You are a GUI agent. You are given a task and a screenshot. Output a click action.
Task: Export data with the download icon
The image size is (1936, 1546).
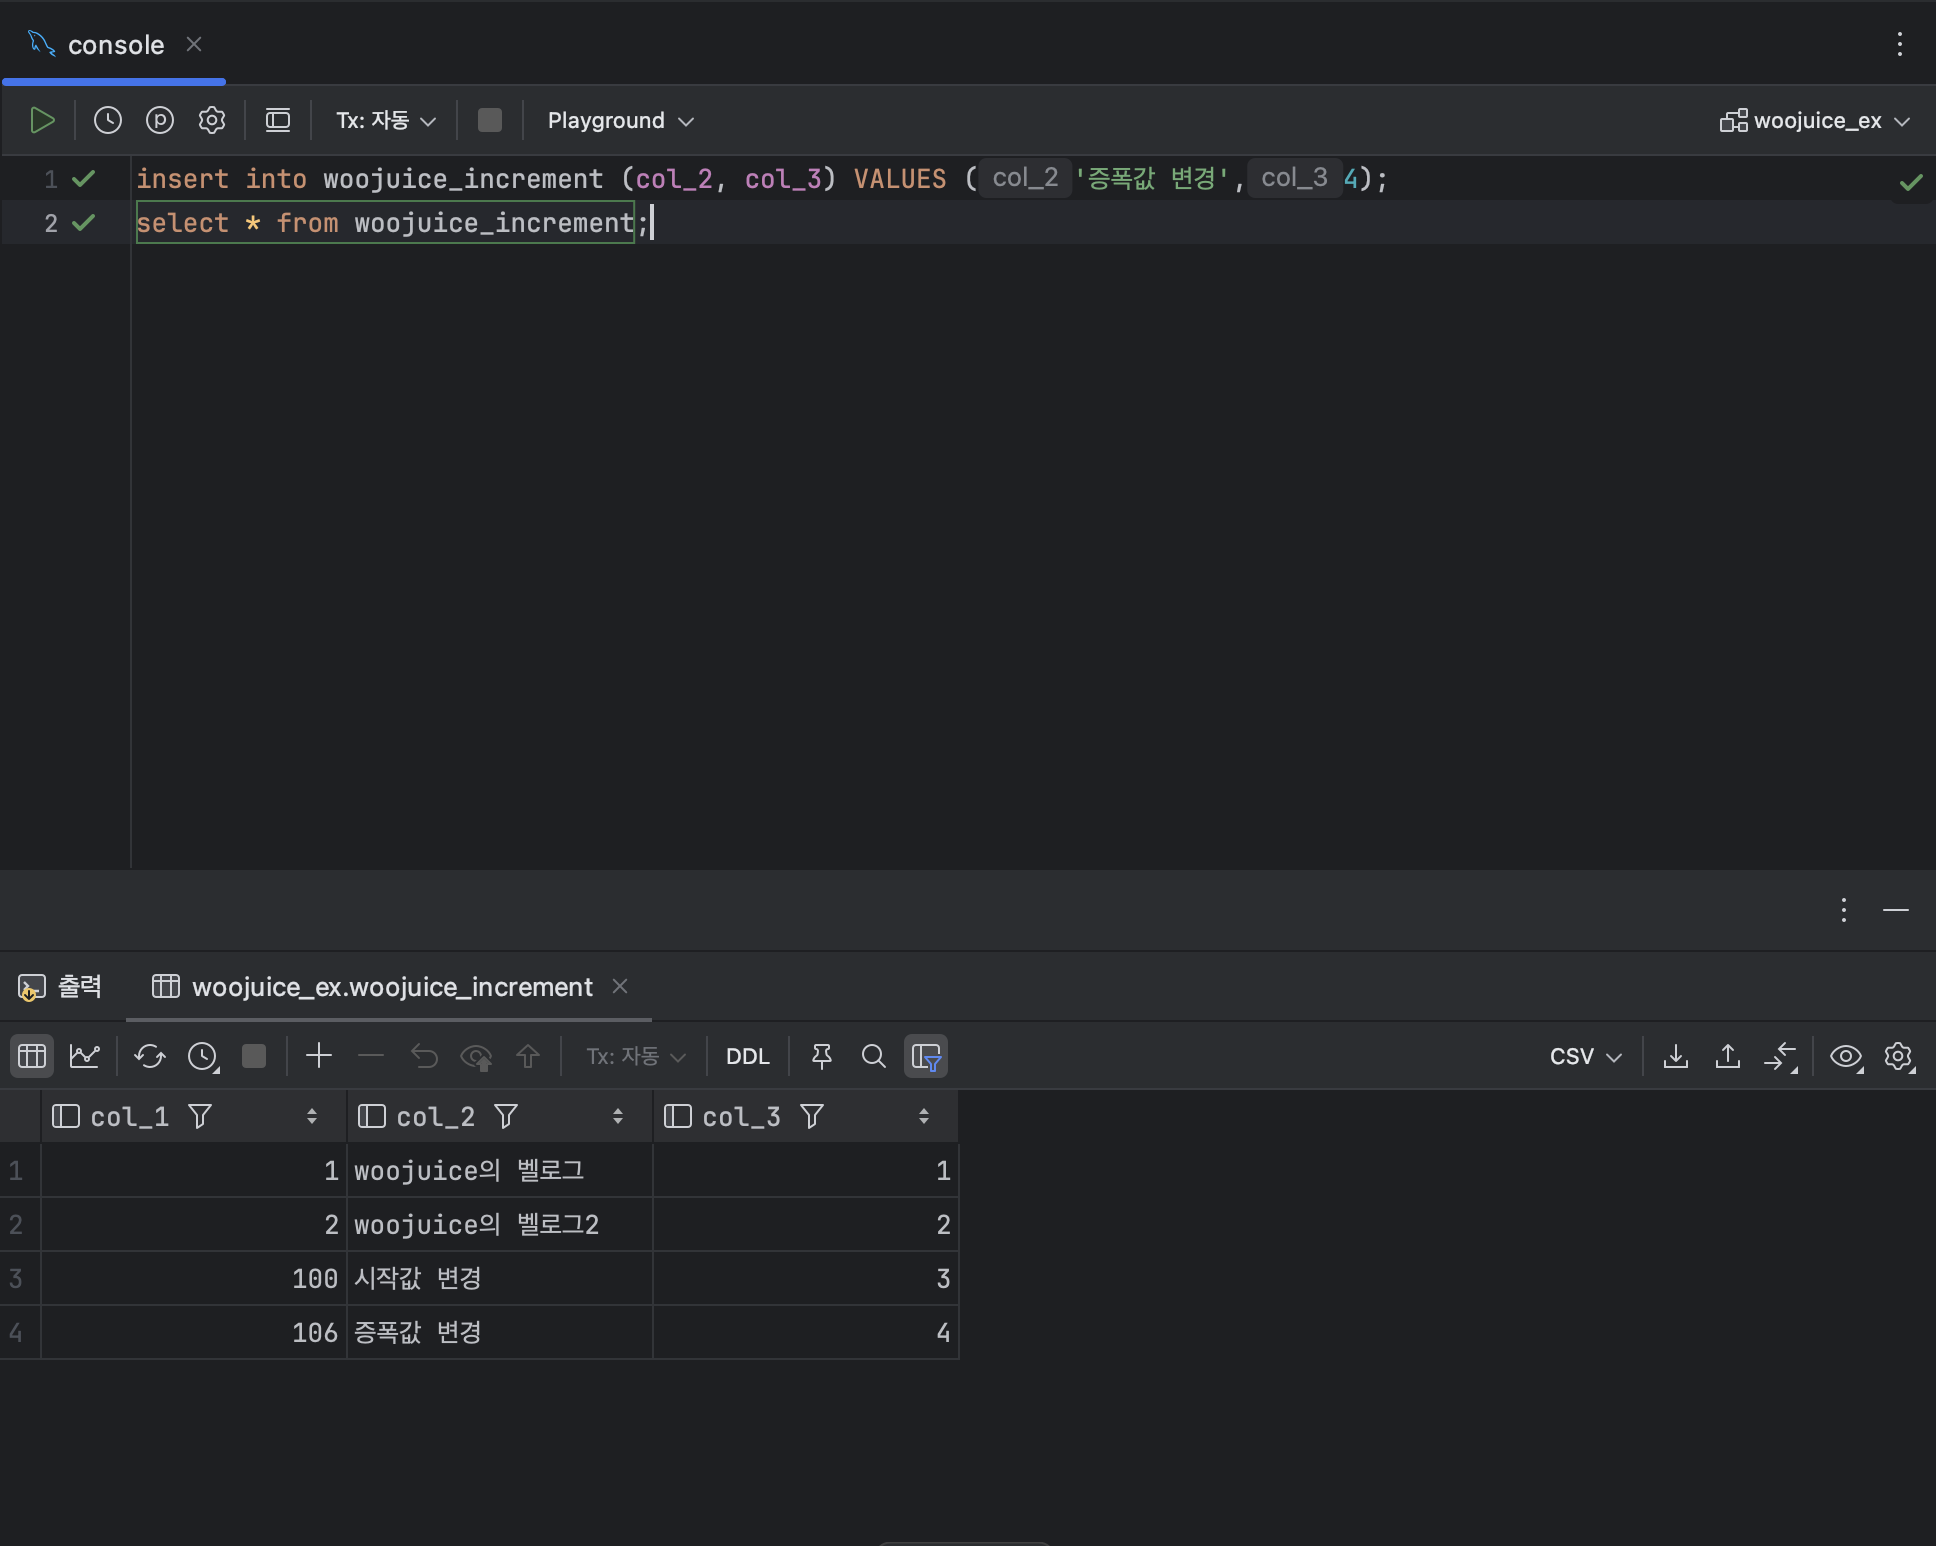tap(1676, 1056)
